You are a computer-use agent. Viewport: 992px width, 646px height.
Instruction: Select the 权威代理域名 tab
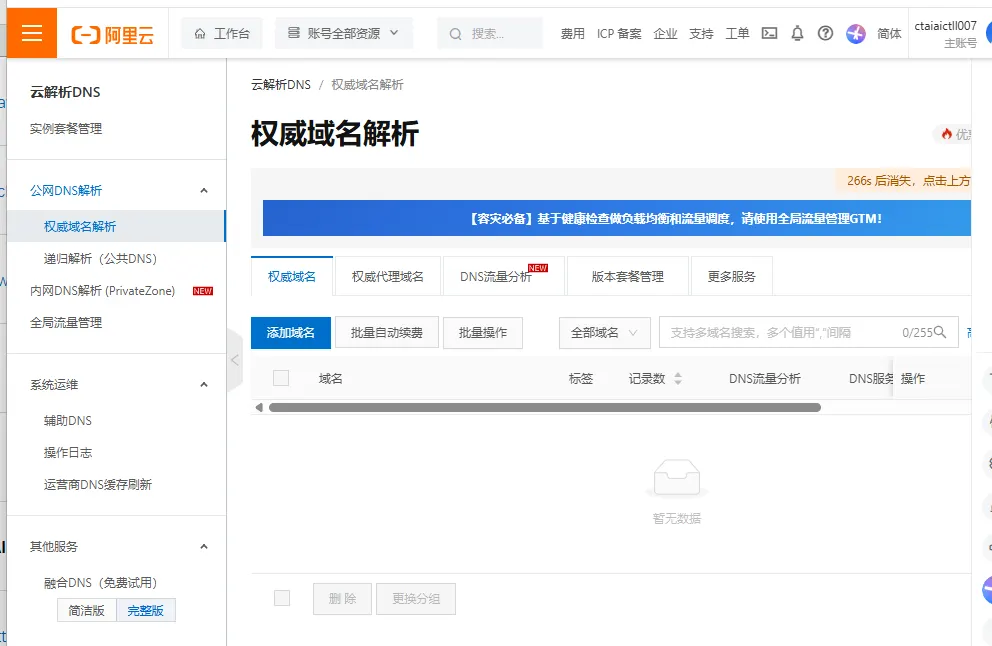tap(388, 276)
